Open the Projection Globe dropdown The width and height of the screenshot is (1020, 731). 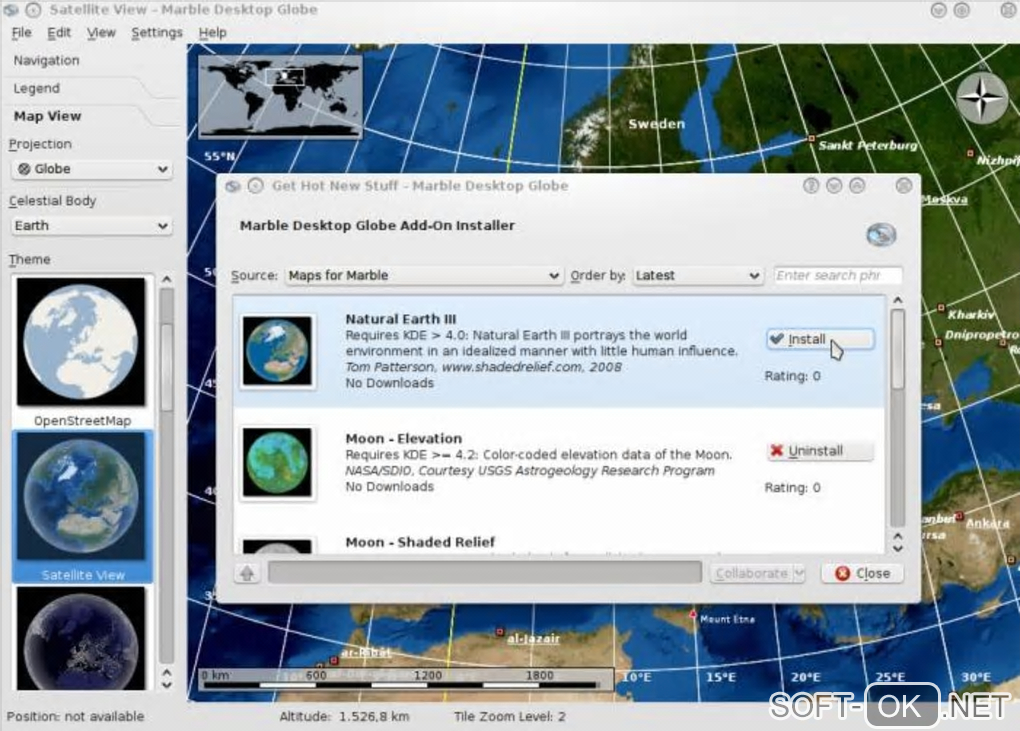(91, 169)
